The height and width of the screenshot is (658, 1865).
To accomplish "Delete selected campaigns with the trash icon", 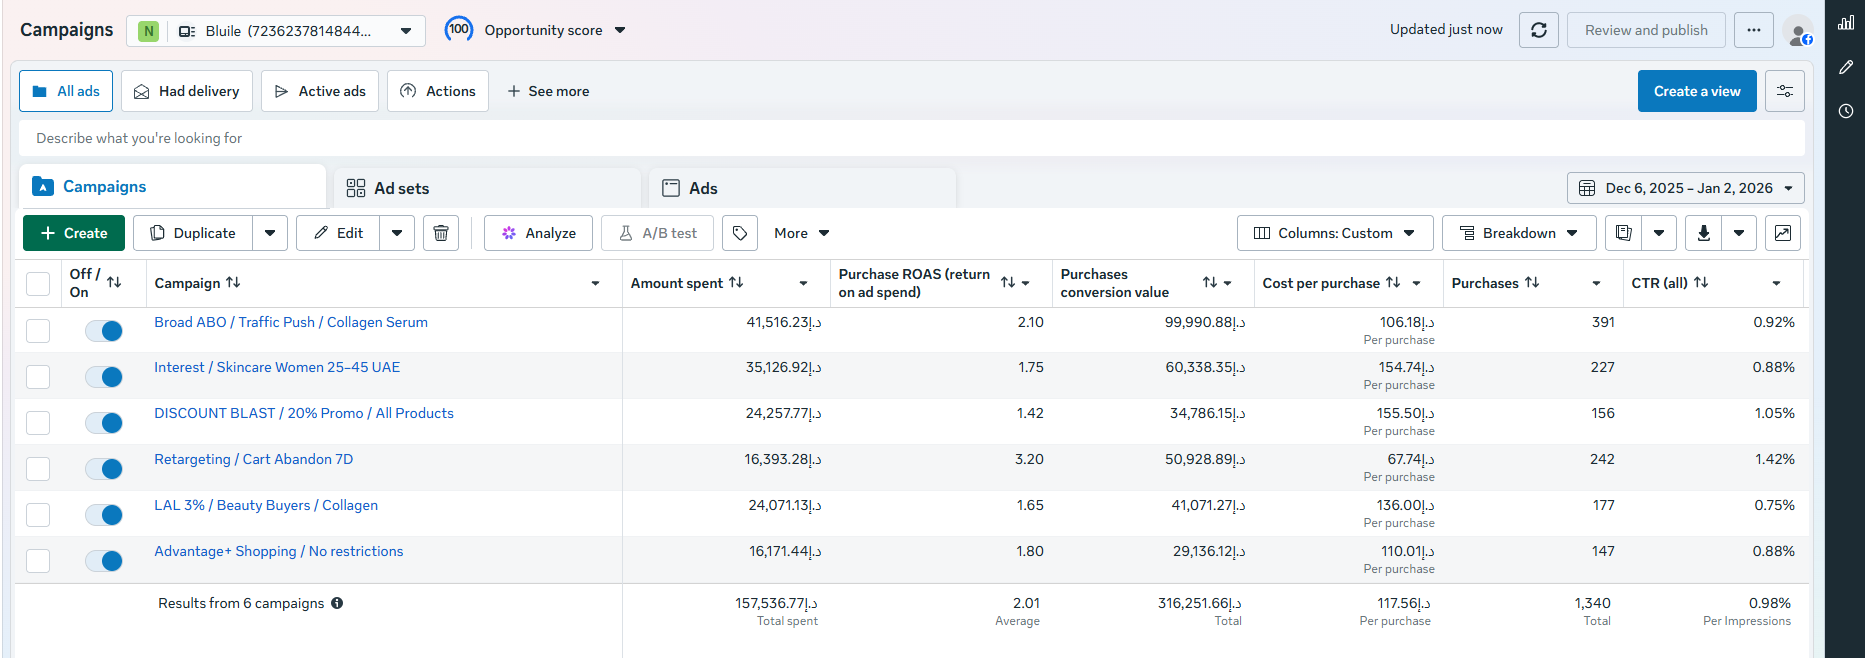I will [441, 233].
